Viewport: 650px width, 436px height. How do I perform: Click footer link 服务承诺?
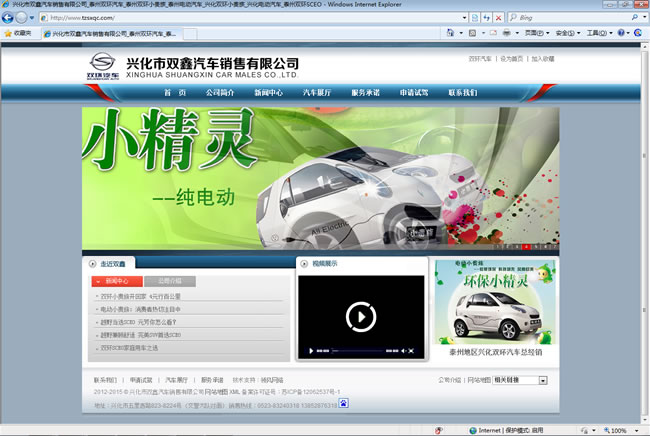coord(212,380)
